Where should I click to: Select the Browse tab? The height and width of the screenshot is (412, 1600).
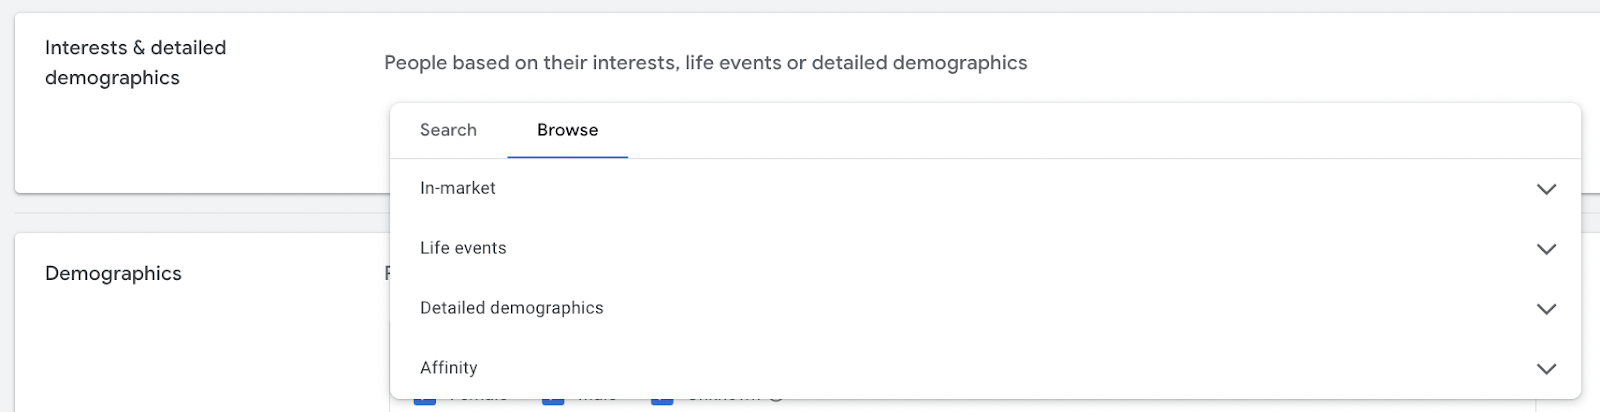point(567,130)
